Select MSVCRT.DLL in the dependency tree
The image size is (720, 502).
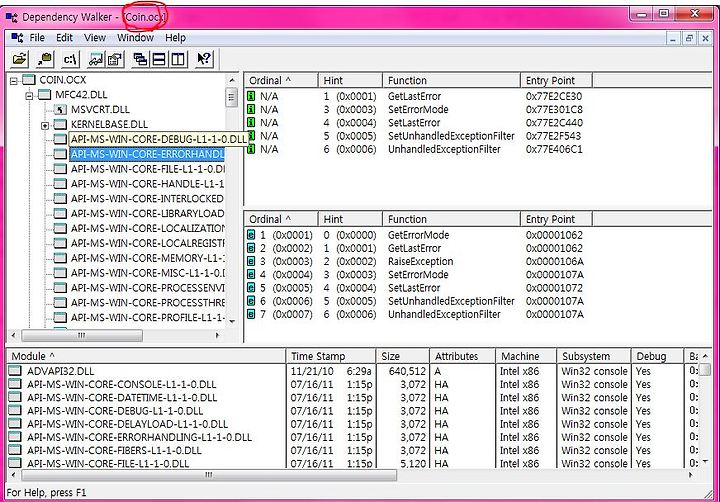coord(100,109)
